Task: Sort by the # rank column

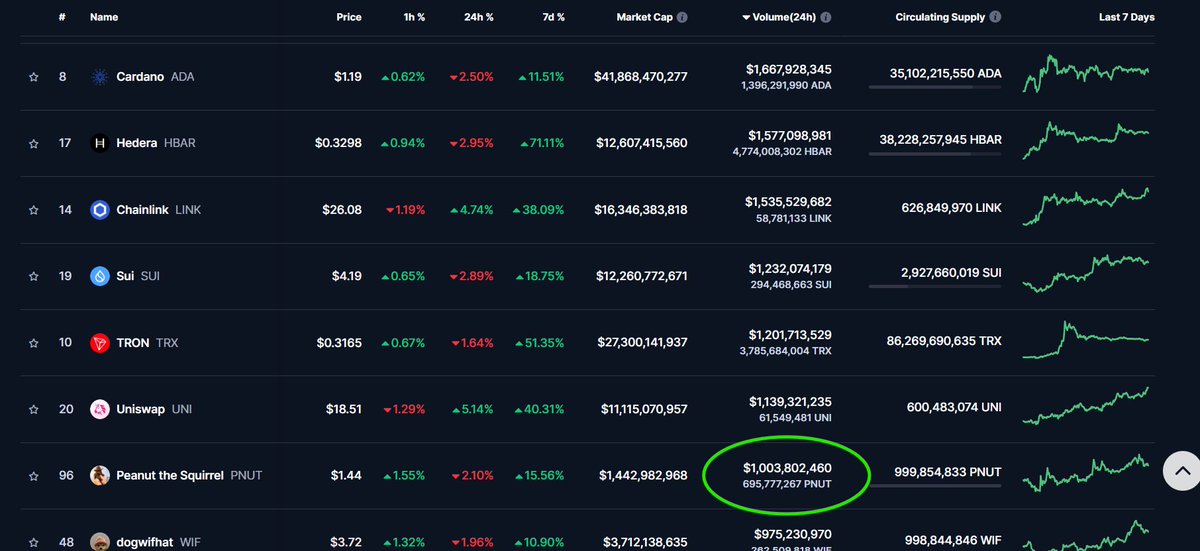Action: pos(62,18)
